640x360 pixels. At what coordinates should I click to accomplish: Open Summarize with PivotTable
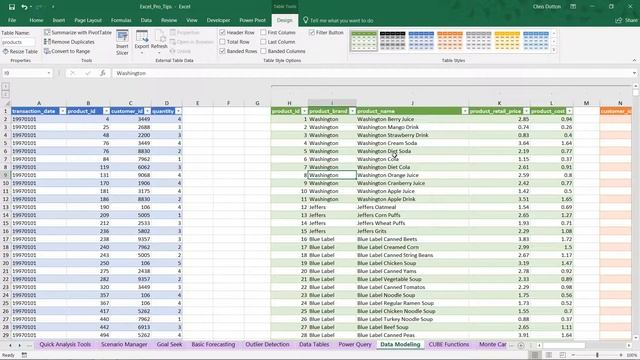(x=78, y=32)
